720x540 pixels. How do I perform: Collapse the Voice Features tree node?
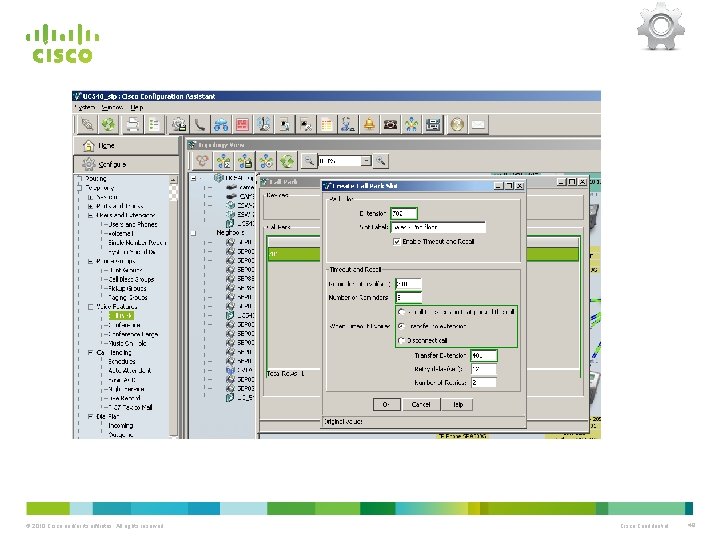(x=90, y=307)
